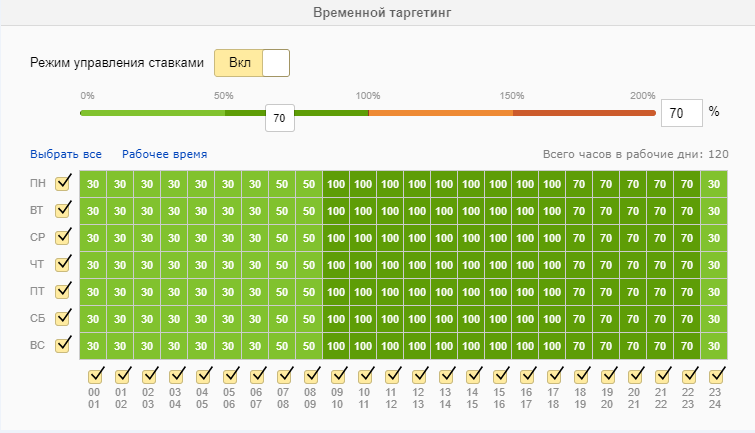Select the ПН cell for hour 00-01
The image size is (755, 433).
(x=93, y=184)
